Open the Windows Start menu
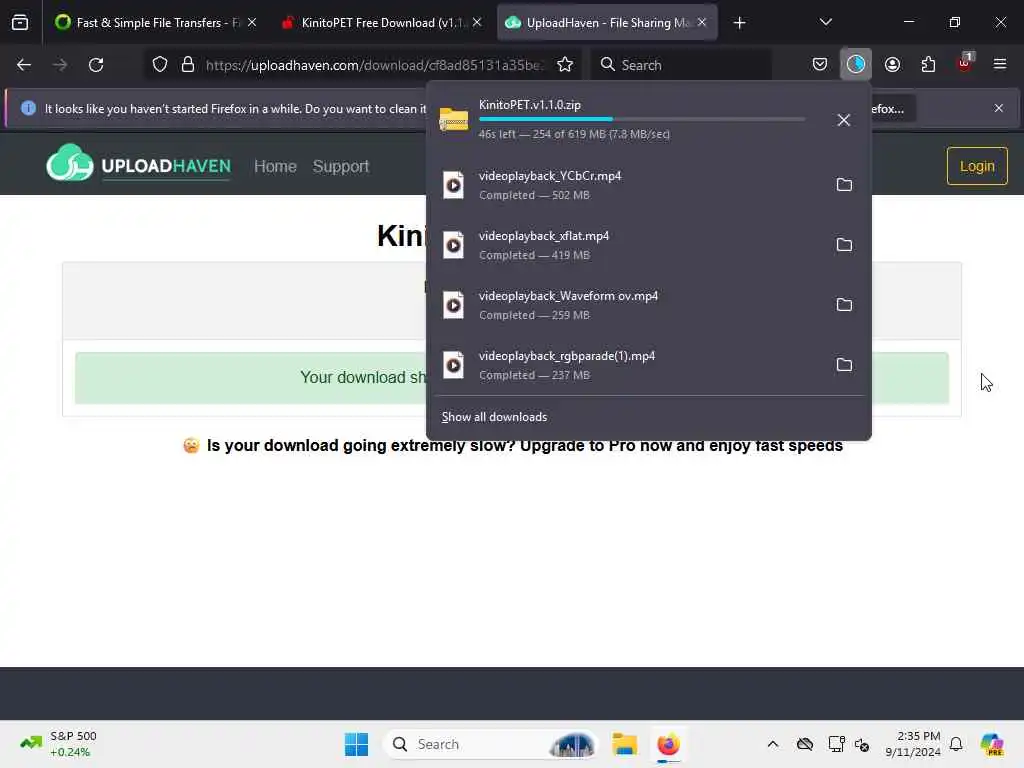Image resolution: width=1024 pixels, height=768 pixels. 357,744
